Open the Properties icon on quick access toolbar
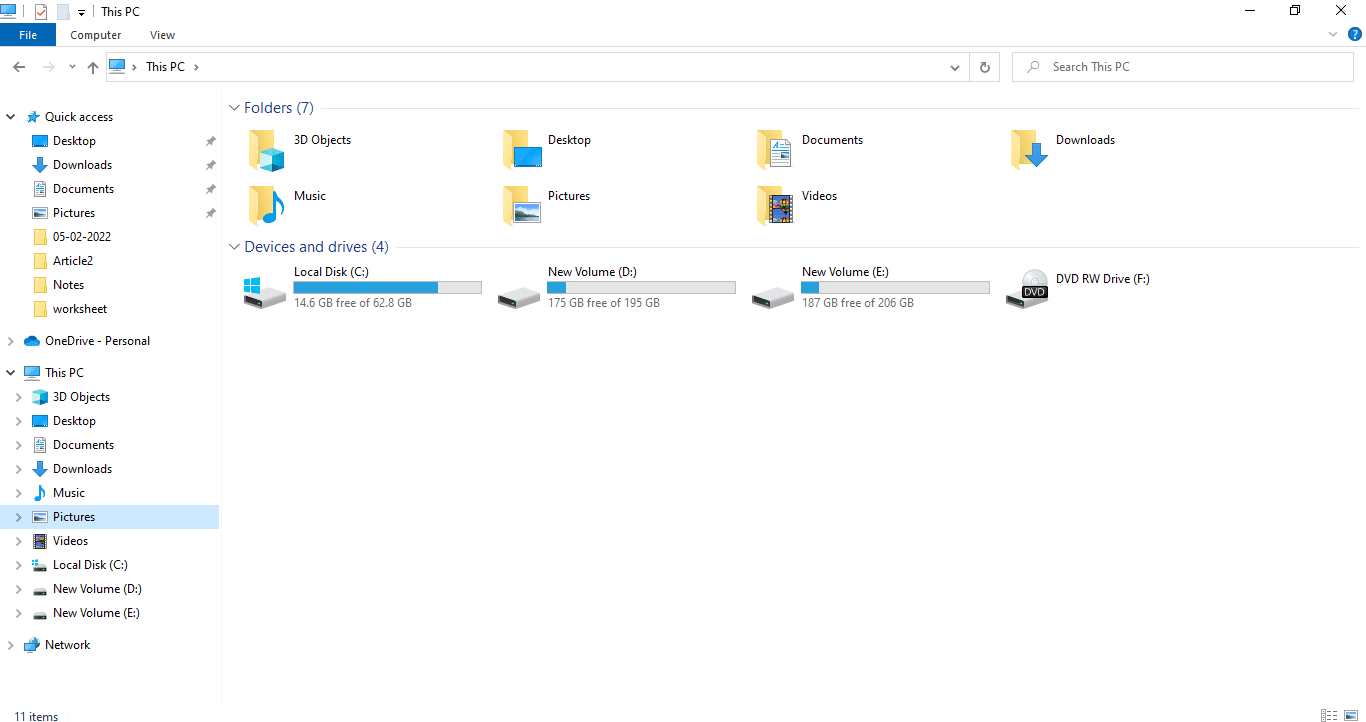The image size is (1366, 722). point(41,11)
